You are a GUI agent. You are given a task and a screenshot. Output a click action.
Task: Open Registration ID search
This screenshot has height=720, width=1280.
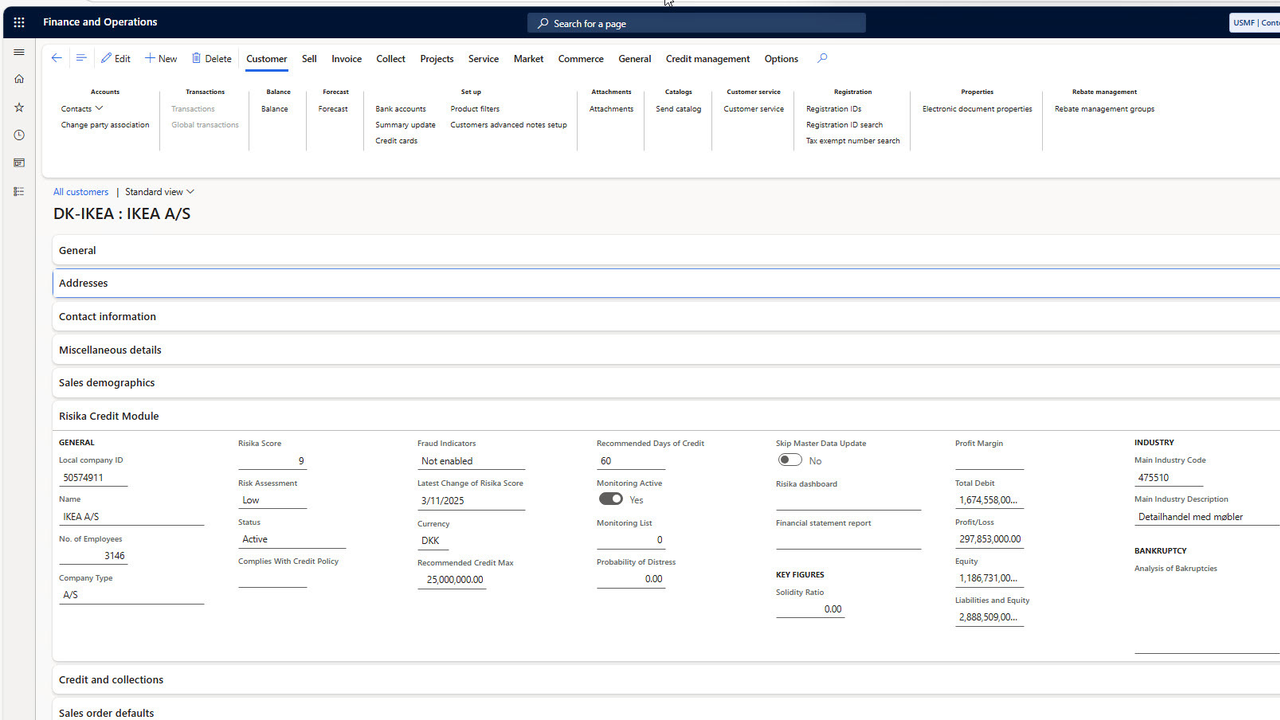(x=845, y=125)
